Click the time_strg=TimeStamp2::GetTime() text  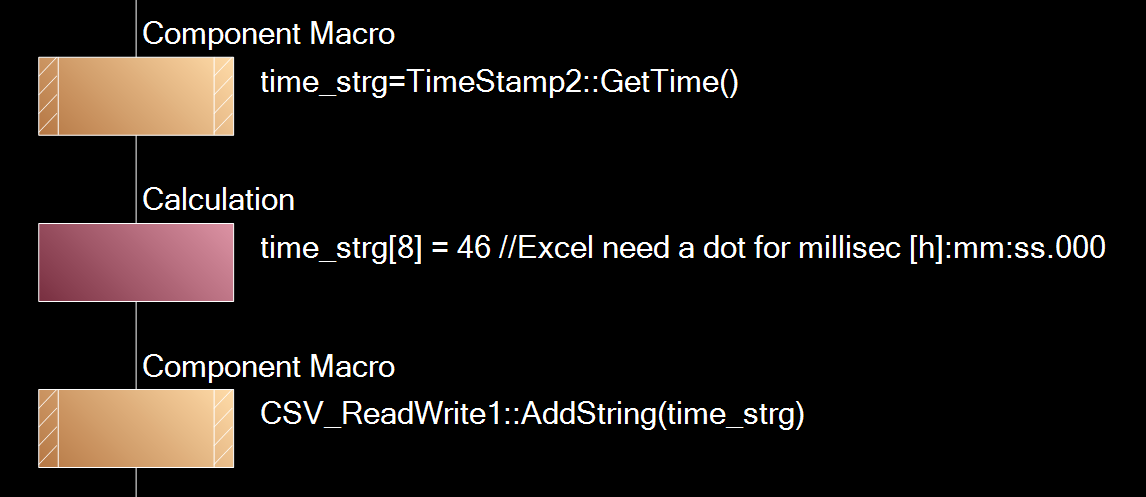tap(498, 83)
